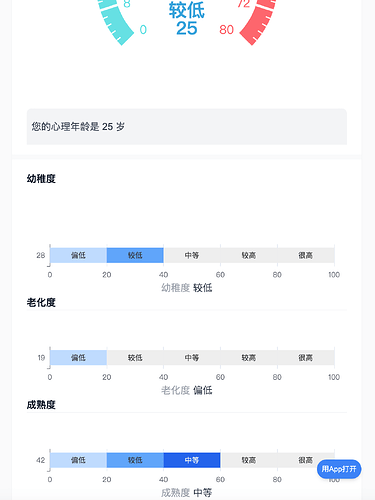Tap the 用App打开 floating button

point(339,469)
